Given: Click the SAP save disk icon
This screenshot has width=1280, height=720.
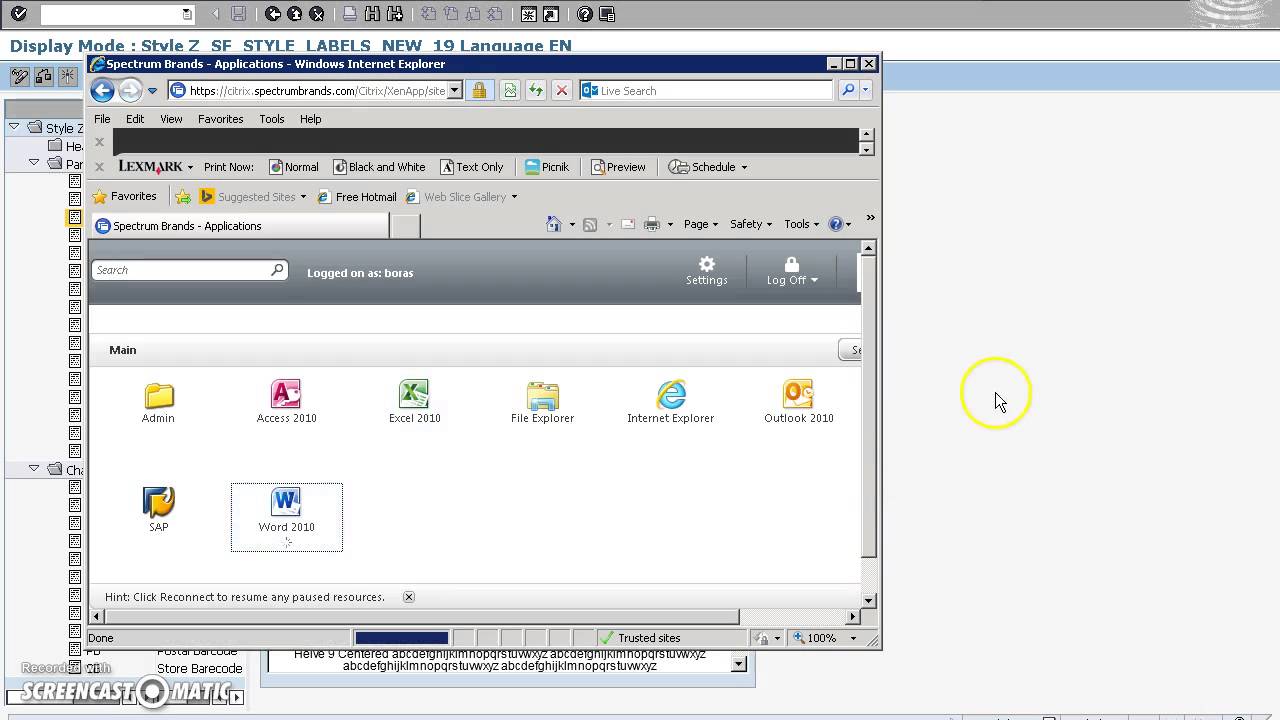Looking at the screenshot, I should click(238, 14).
